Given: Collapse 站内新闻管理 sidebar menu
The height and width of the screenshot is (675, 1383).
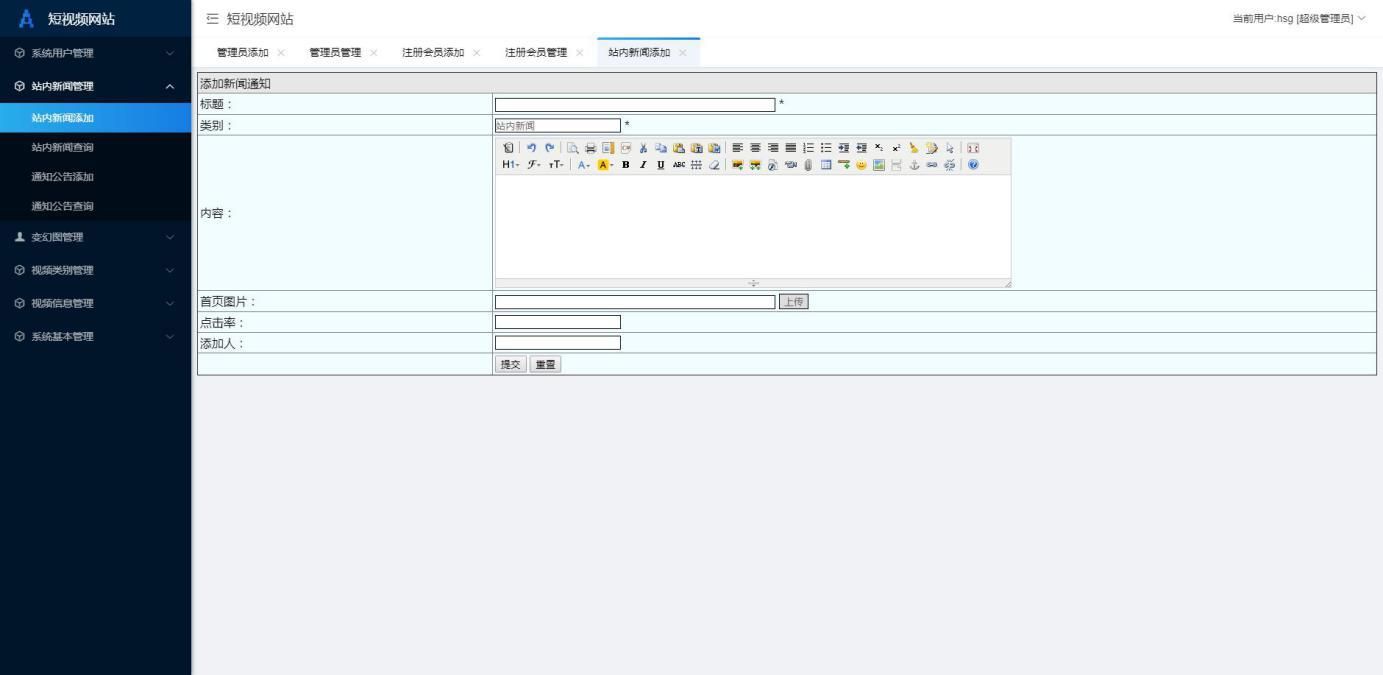Looking at the screenshot, I should pyautogui.click(x=95, y=86).
